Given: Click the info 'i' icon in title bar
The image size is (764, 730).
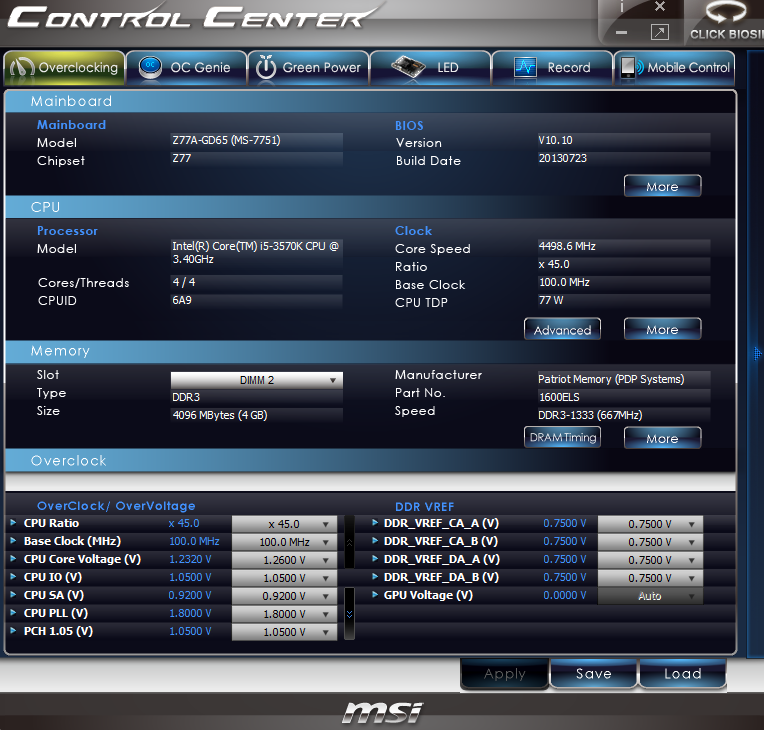Looking at the screenshot, I should coord(622,7).
